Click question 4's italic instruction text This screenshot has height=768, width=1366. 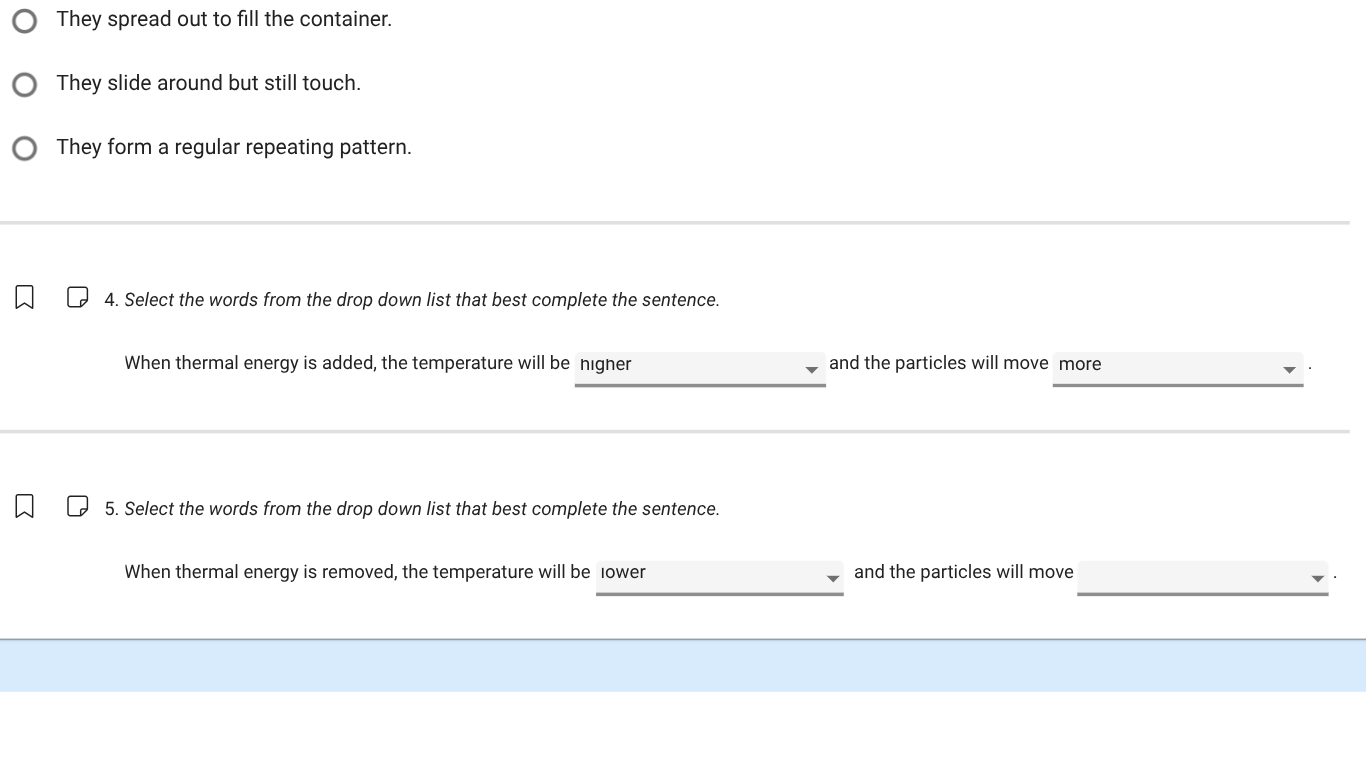coord(422,300)
